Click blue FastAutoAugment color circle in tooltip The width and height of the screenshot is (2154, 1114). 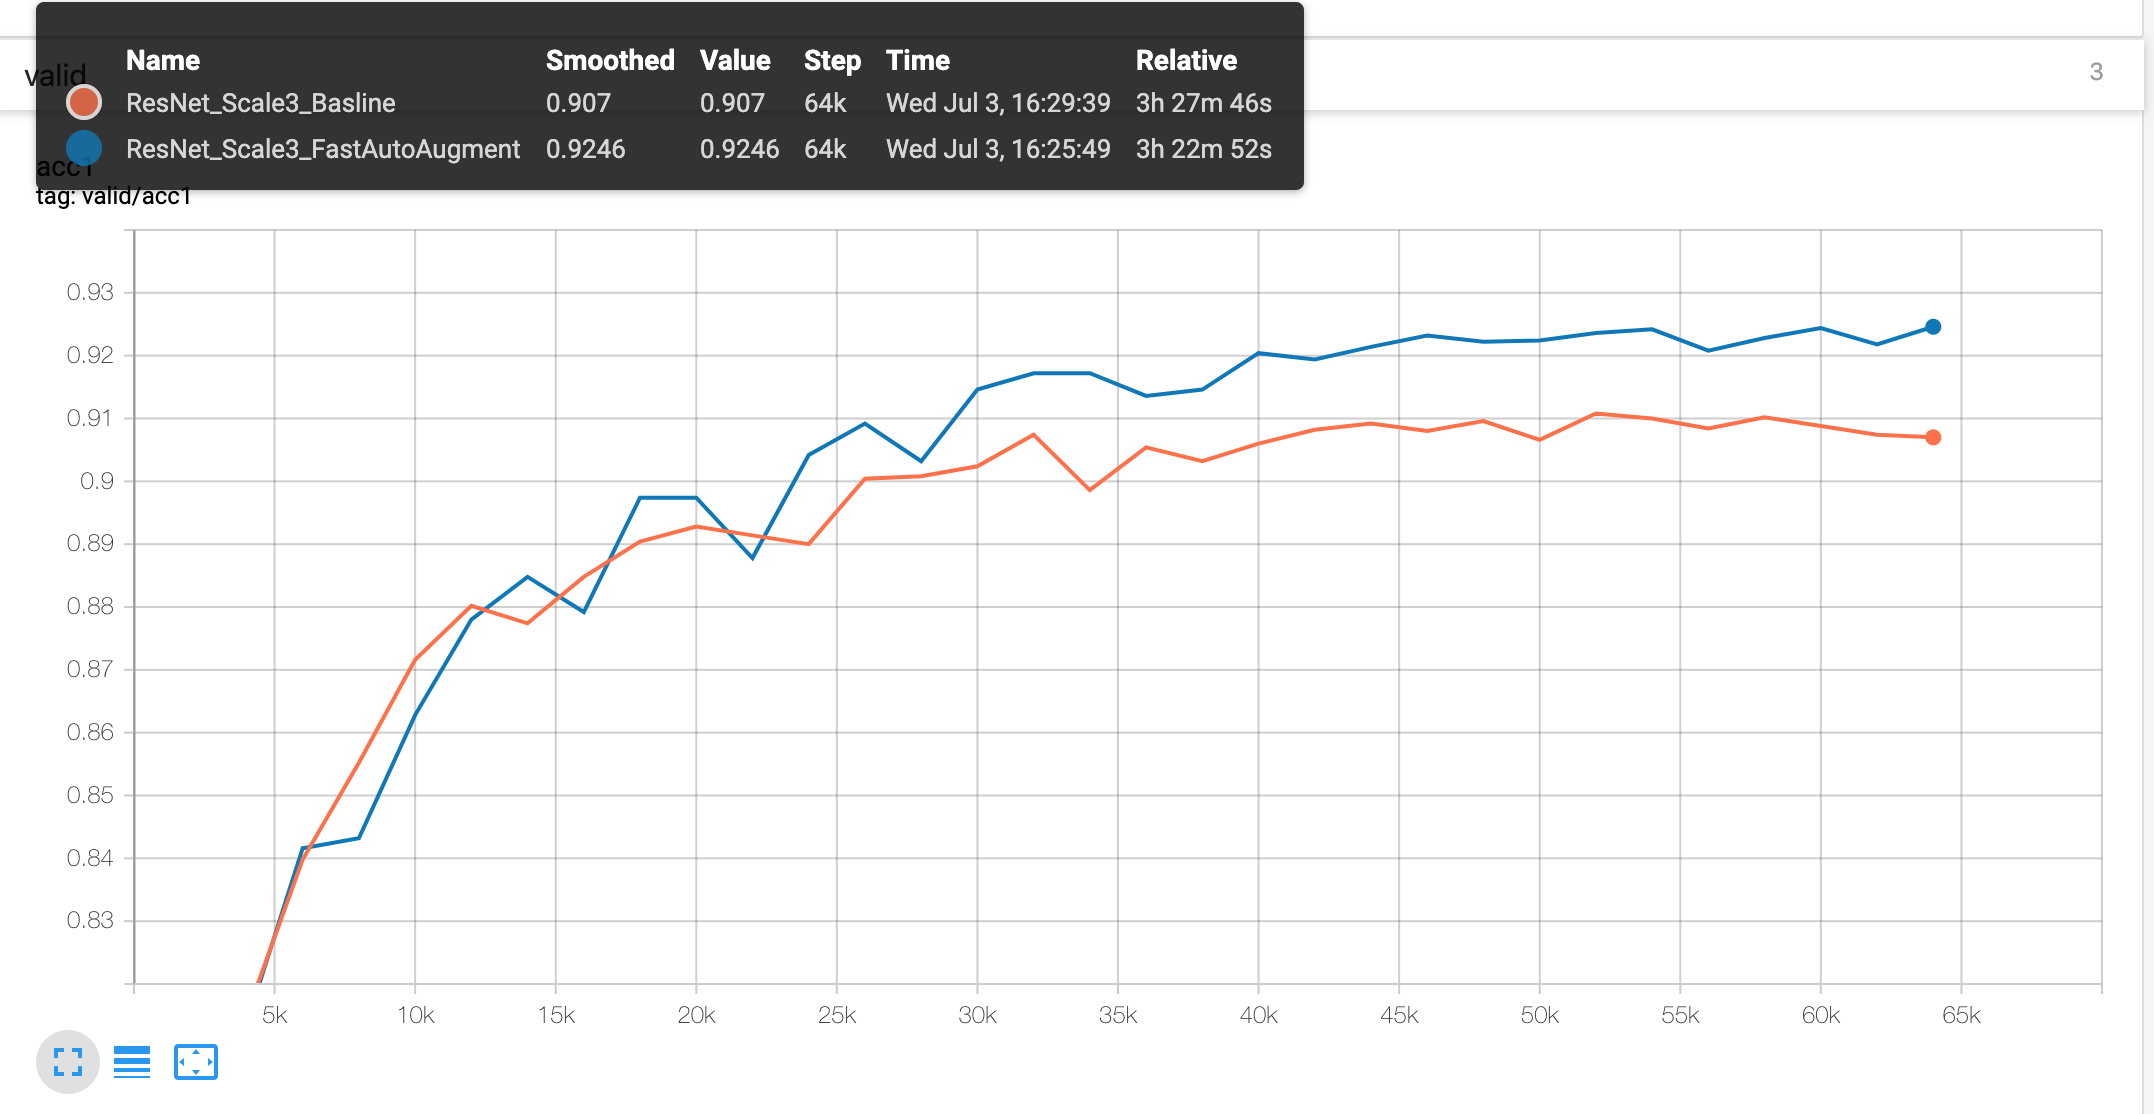coord(84,148)
